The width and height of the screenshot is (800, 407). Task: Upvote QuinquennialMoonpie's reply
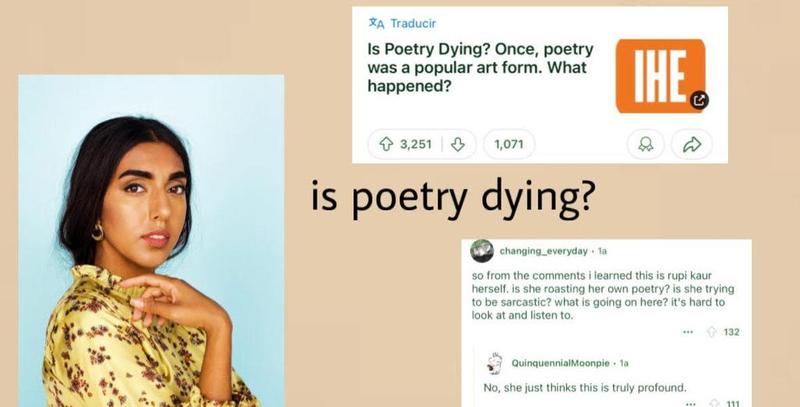pos(712,402)
